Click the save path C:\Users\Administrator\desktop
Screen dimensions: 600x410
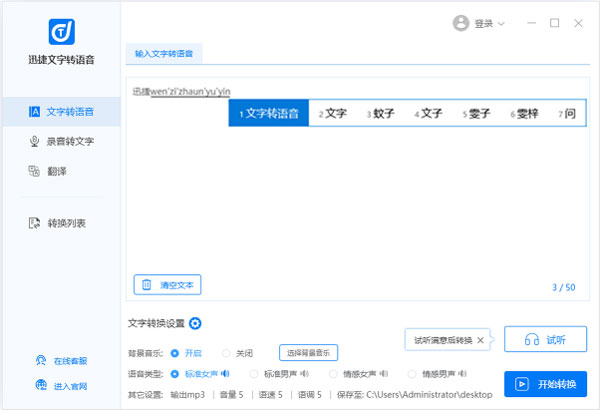tap(429, 395)
